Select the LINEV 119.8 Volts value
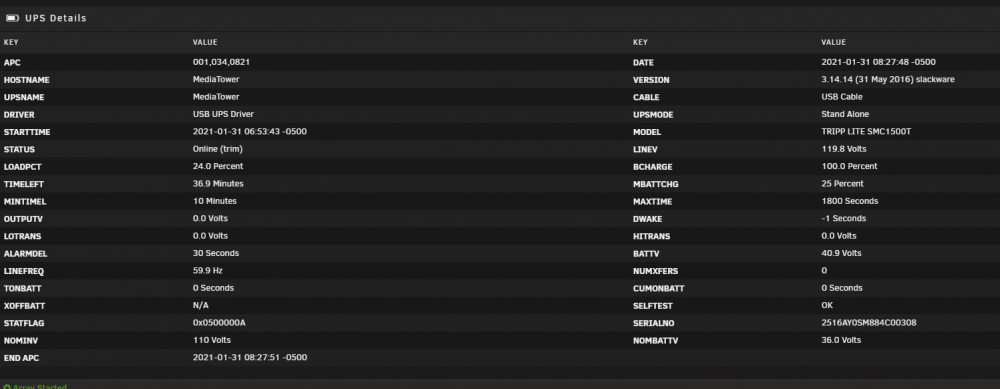The image size is (1000, 389). click(x=844, y=149)
